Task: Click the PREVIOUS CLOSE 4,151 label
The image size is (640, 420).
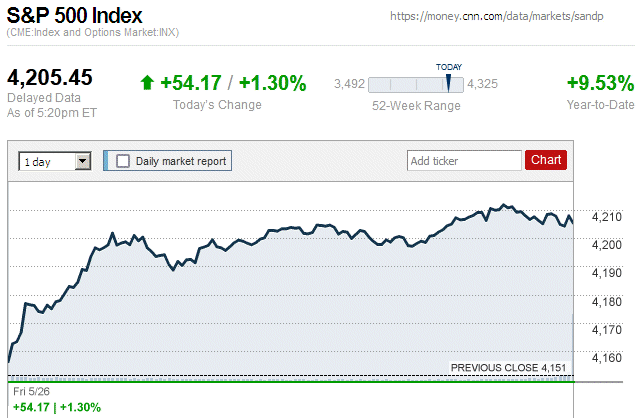Action: tap(508, 368)
